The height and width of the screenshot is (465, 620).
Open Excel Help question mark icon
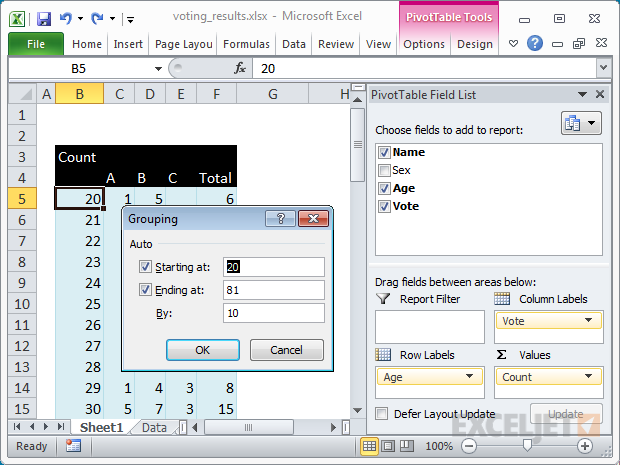pos(535,43)
